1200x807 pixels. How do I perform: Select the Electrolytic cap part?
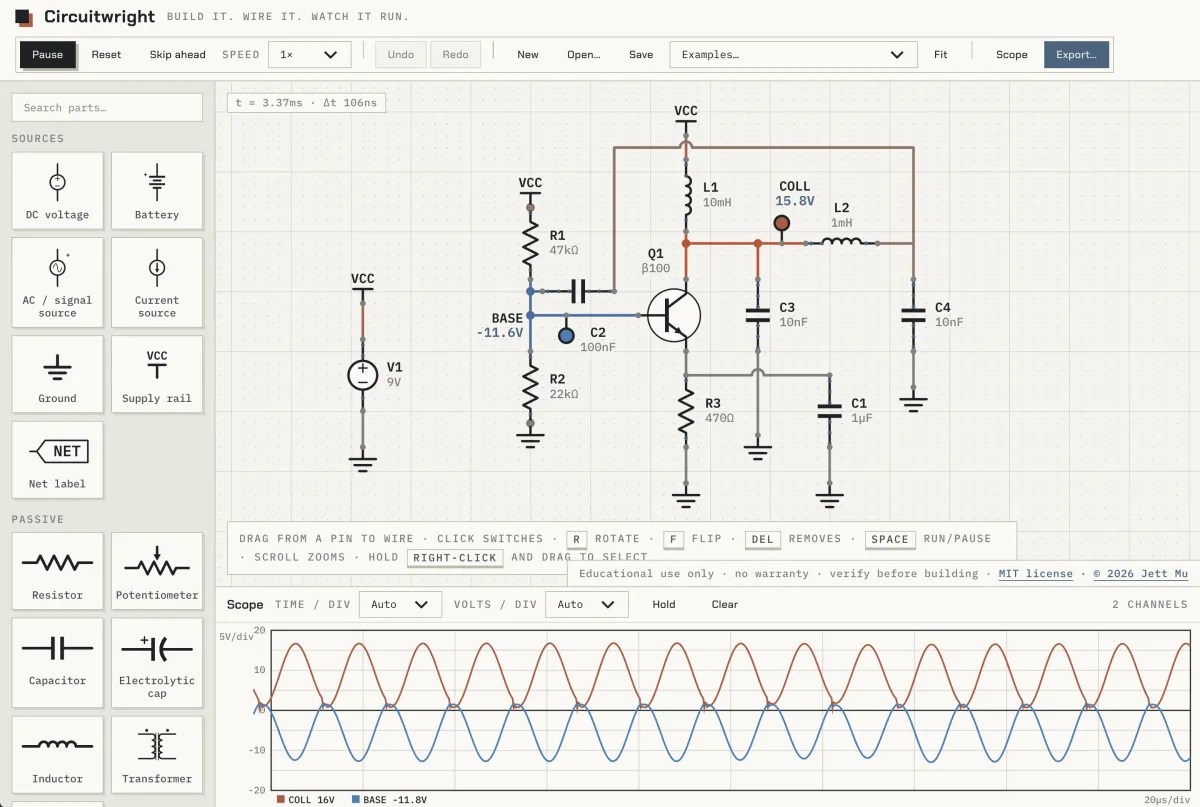157,661
